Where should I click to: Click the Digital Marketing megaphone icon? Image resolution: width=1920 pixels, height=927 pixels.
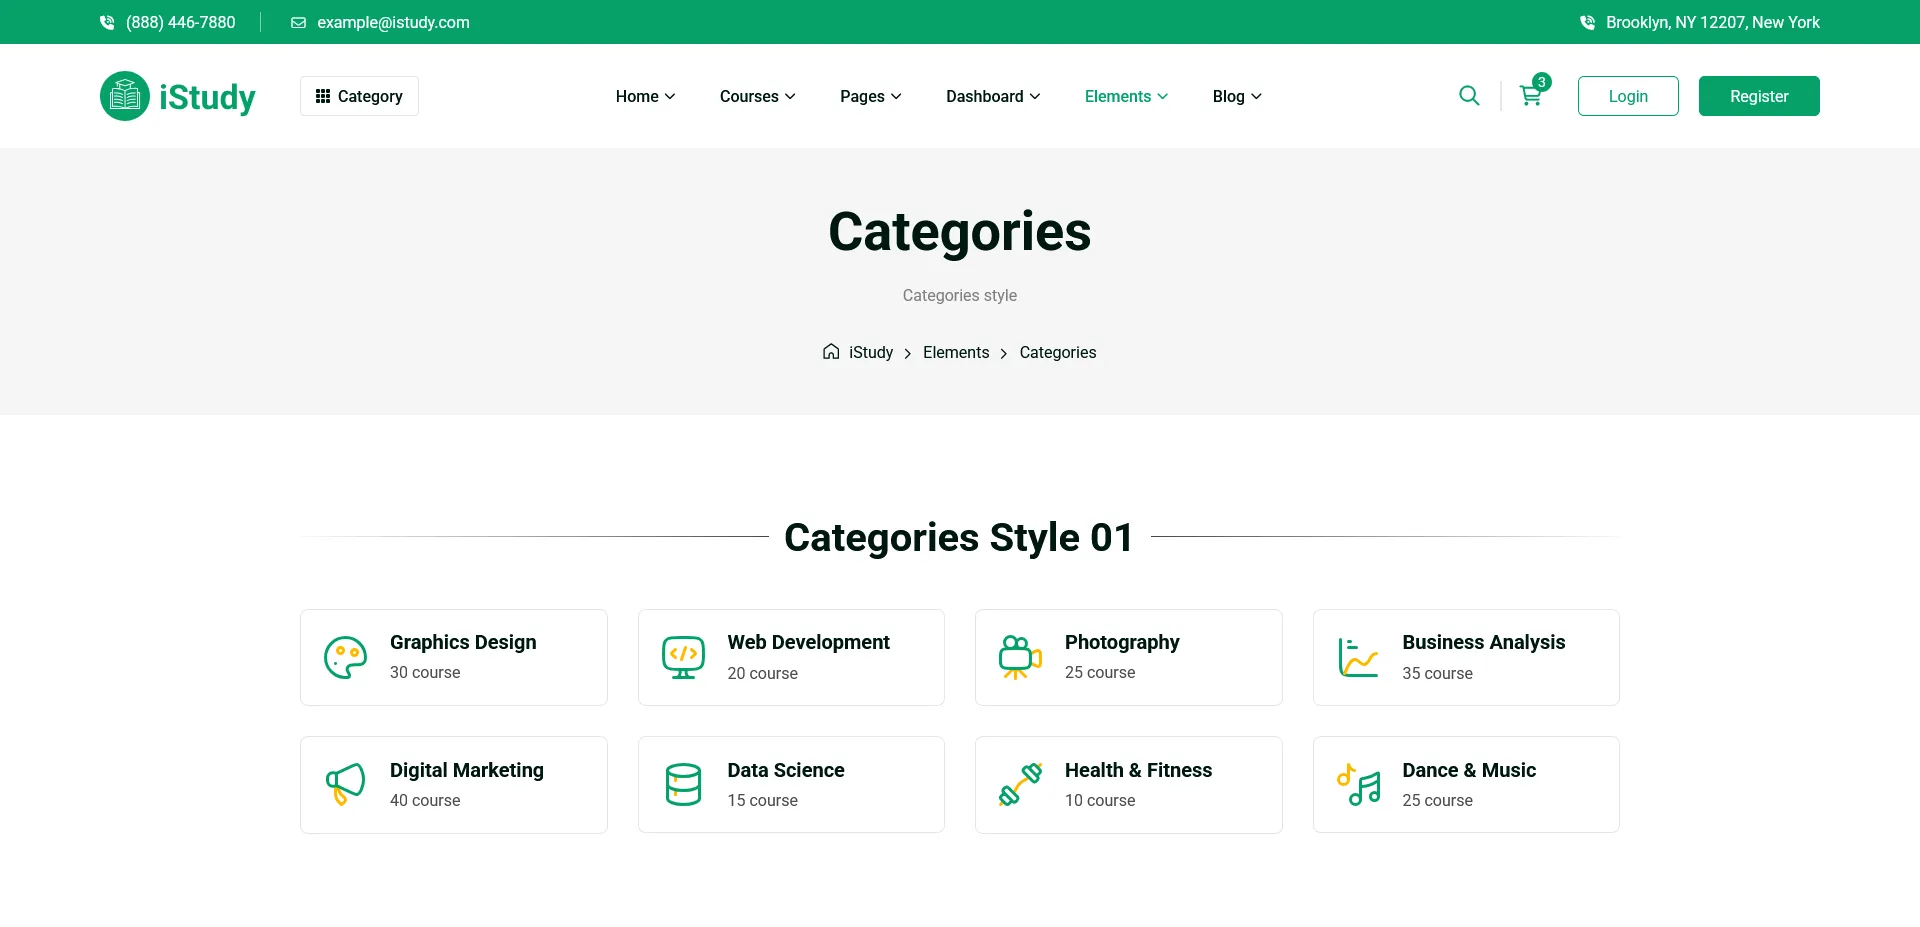point(345,785)
